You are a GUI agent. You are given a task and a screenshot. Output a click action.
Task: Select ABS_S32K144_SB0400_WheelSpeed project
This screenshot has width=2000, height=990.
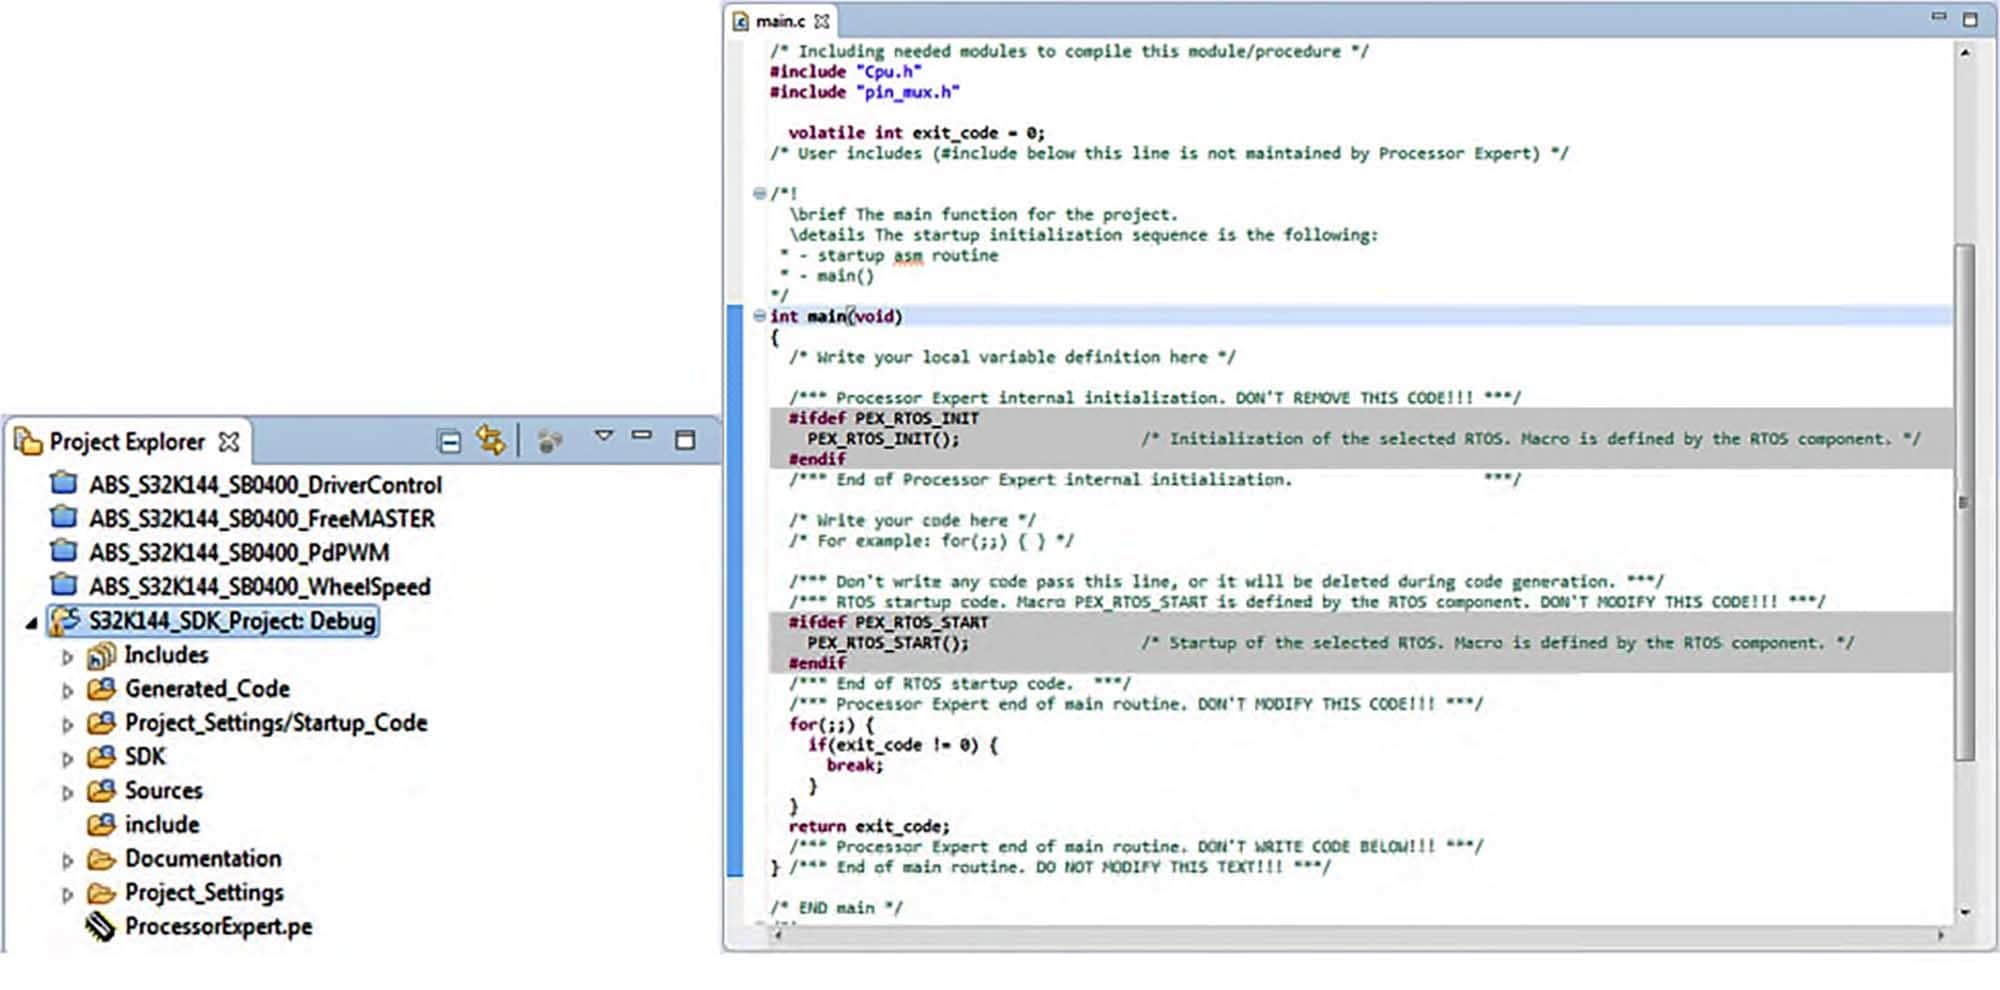260,587
